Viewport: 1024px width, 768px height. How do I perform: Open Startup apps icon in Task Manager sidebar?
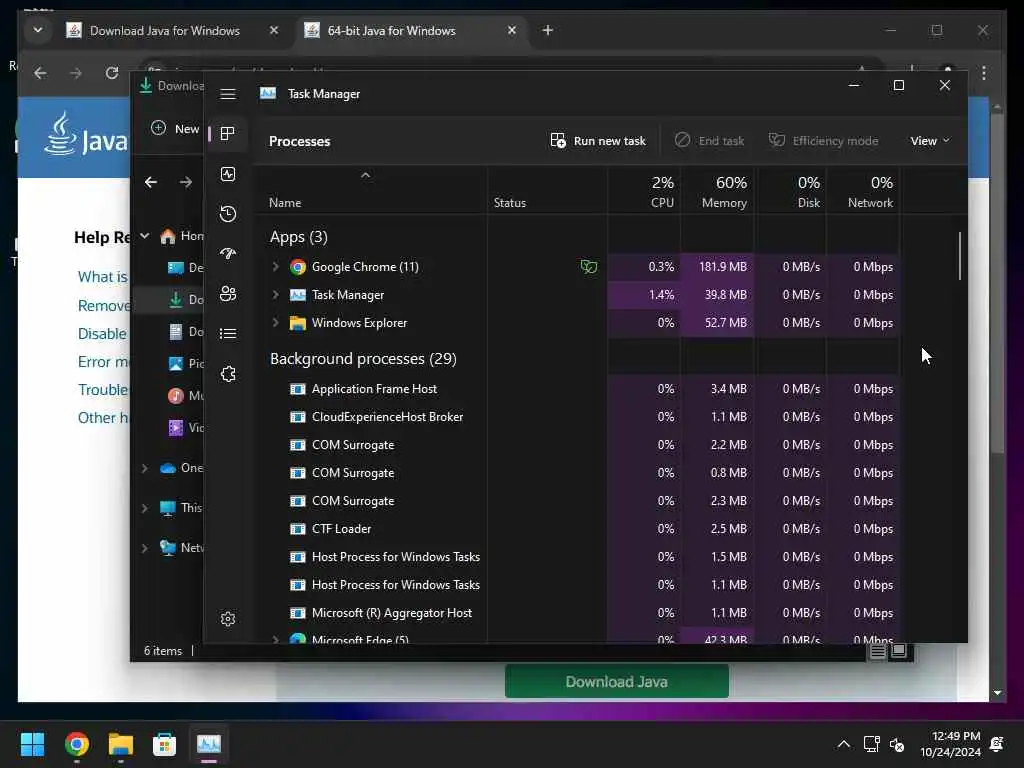pyautogui.click(x=228, y=253)
